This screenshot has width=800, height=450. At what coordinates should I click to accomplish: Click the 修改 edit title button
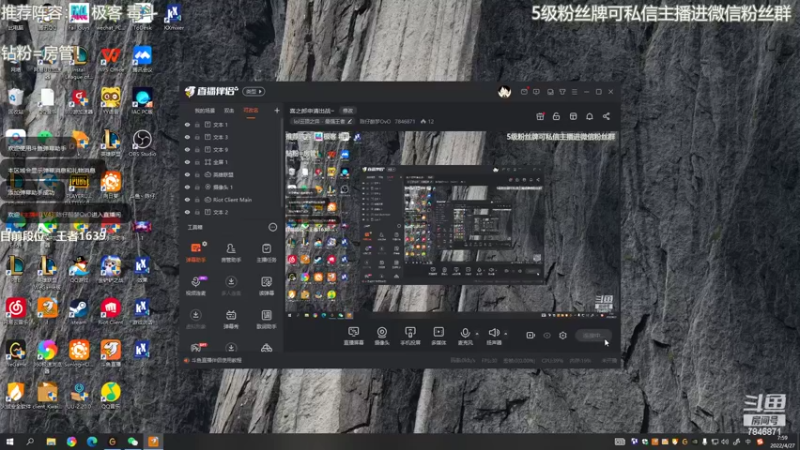click(348, 111)
